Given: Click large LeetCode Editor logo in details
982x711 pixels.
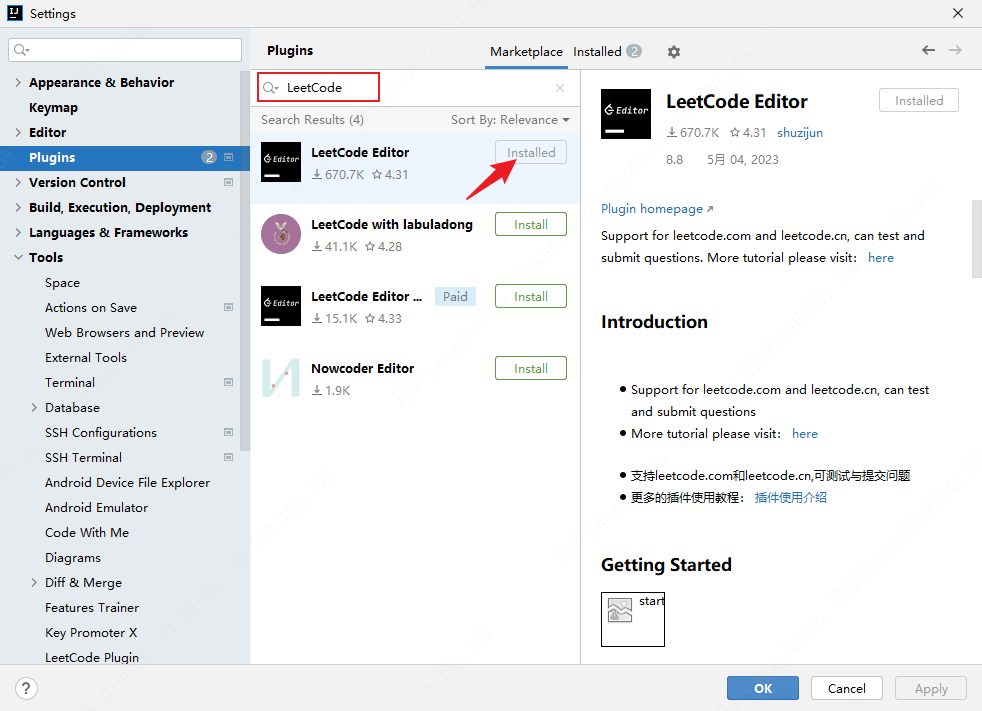Looking at the screenshot, I should (x=626, y=113).
